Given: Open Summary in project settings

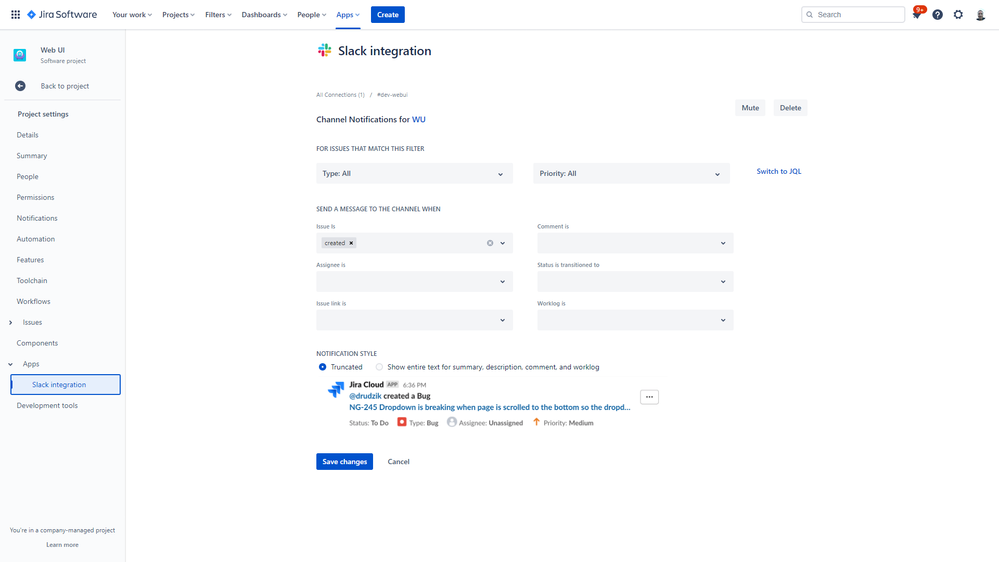Looking at the screenshot, I should coord(32,155).
